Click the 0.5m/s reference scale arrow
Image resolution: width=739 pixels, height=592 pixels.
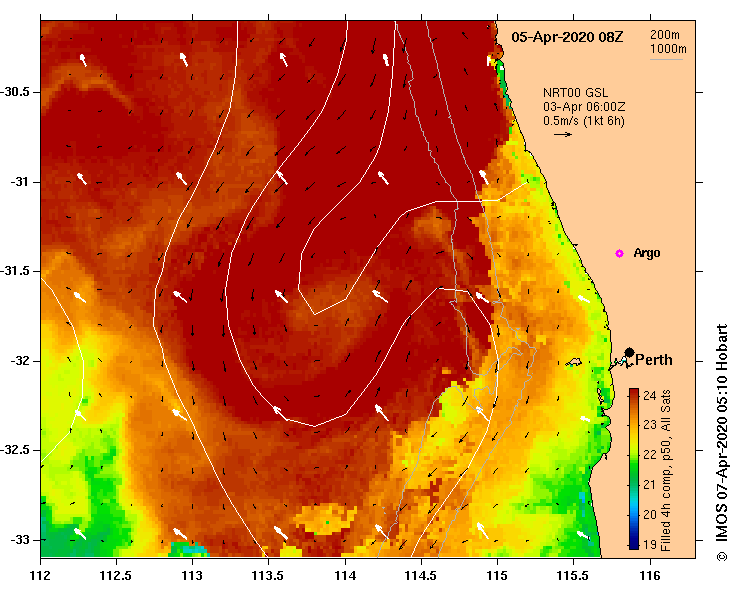563,134
